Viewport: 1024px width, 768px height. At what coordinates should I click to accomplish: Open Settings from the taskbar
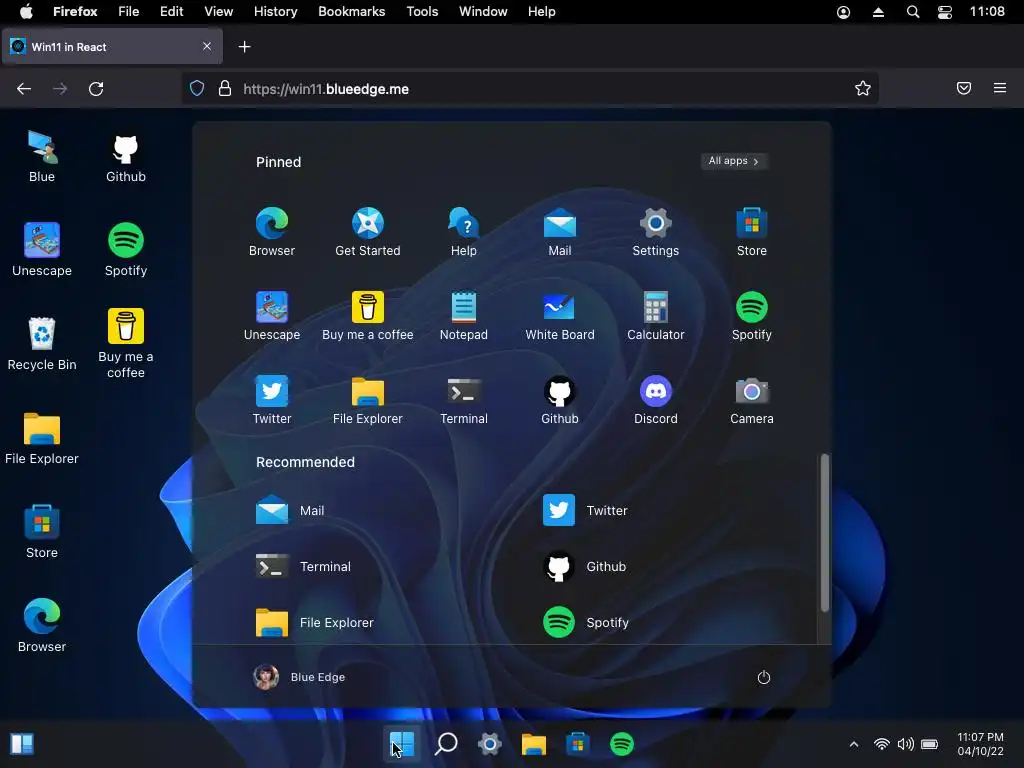pos(490,744)
